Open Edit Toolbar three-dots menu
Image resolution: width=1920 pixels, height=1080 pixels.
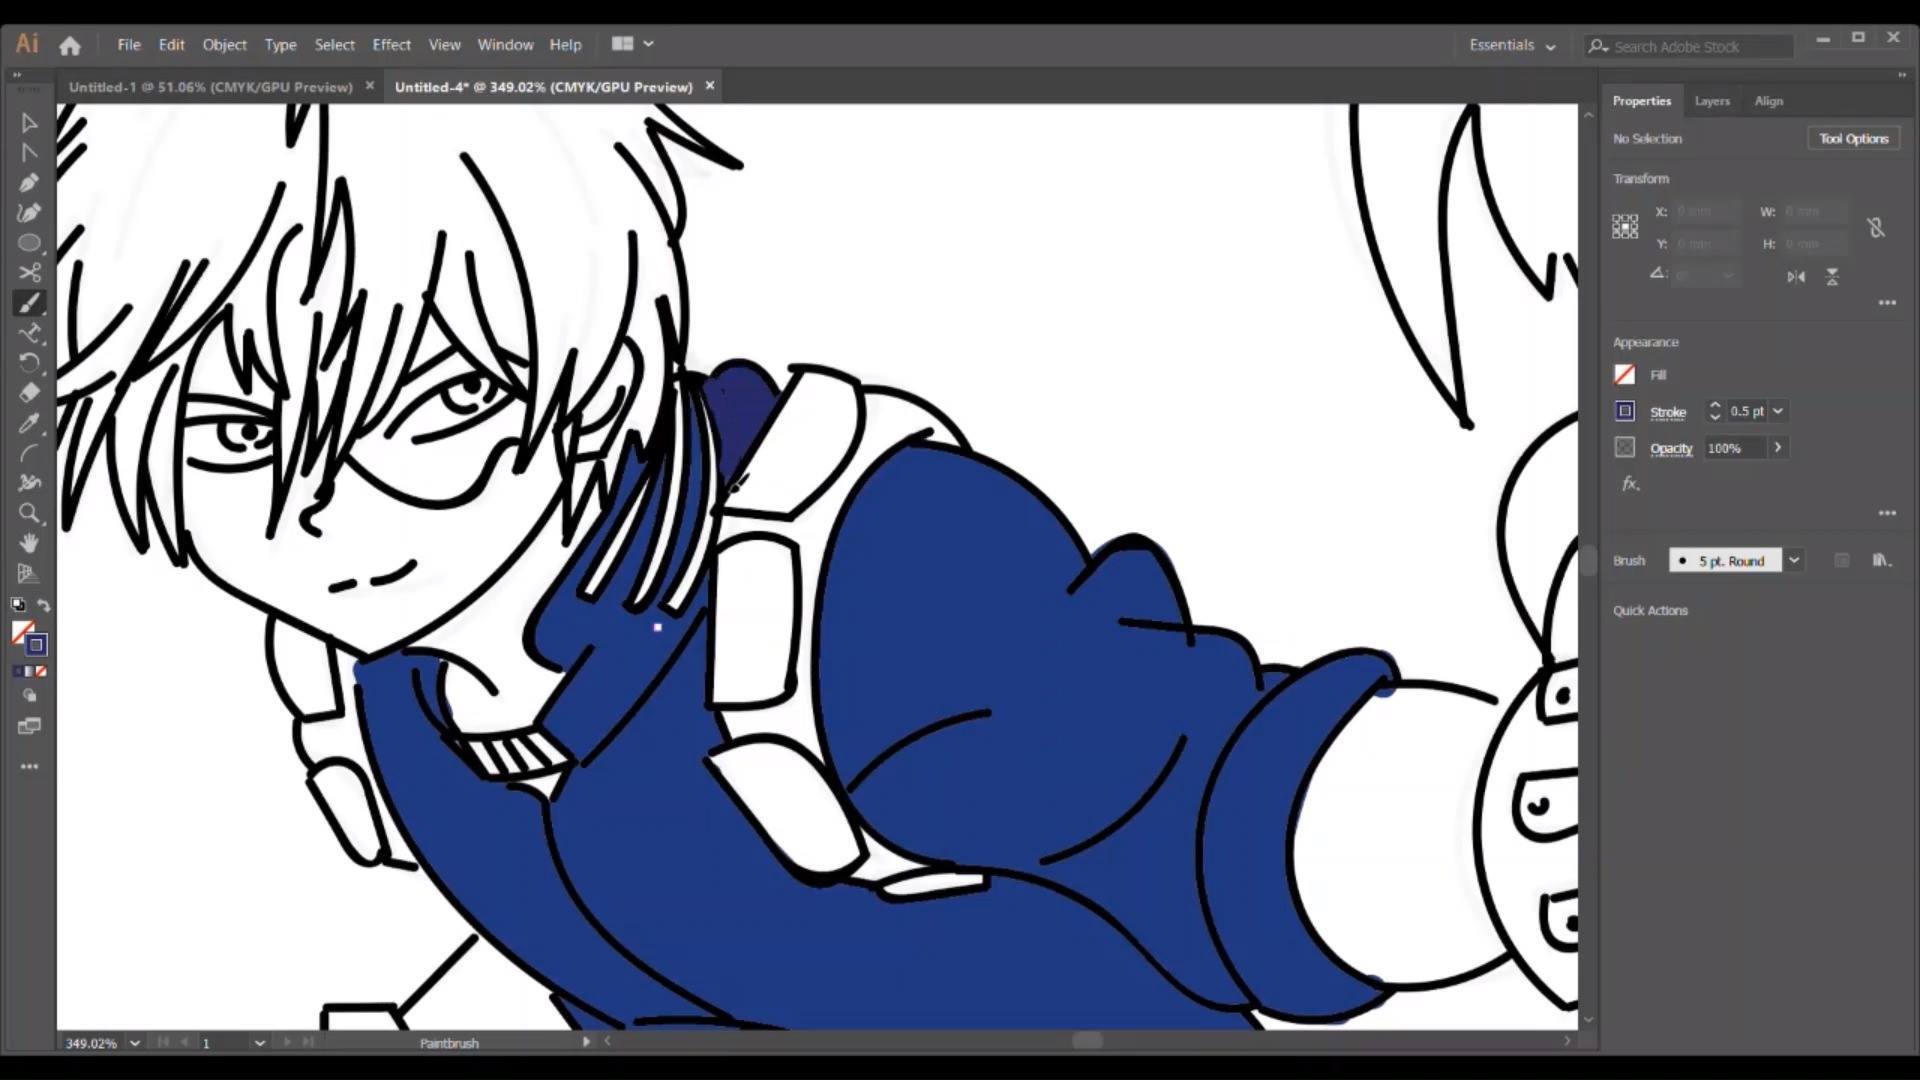[x=29, y=767]
